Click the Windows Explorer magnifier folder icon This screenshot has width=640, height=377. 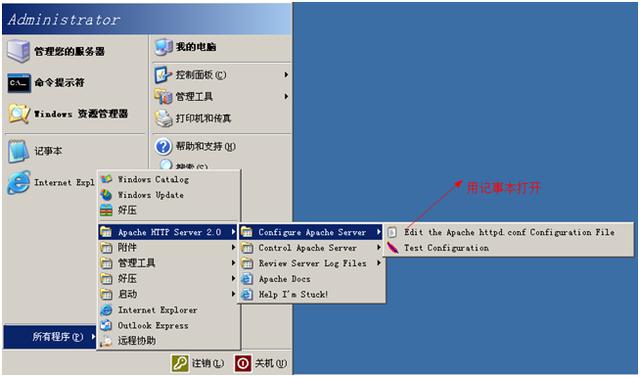click(x=19, y=114)
